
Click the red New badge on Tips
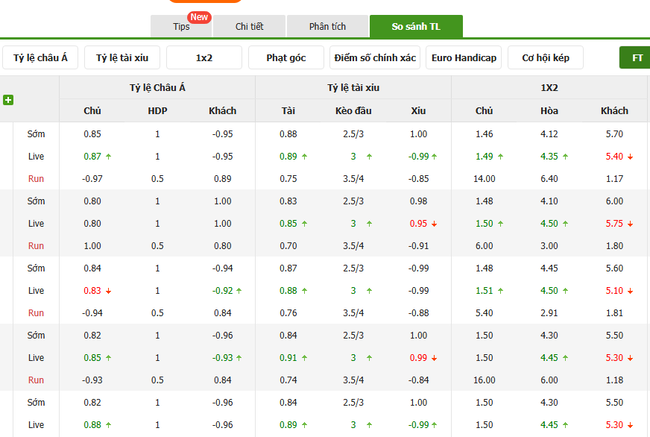pyautogui.click(x=199, y=17)
